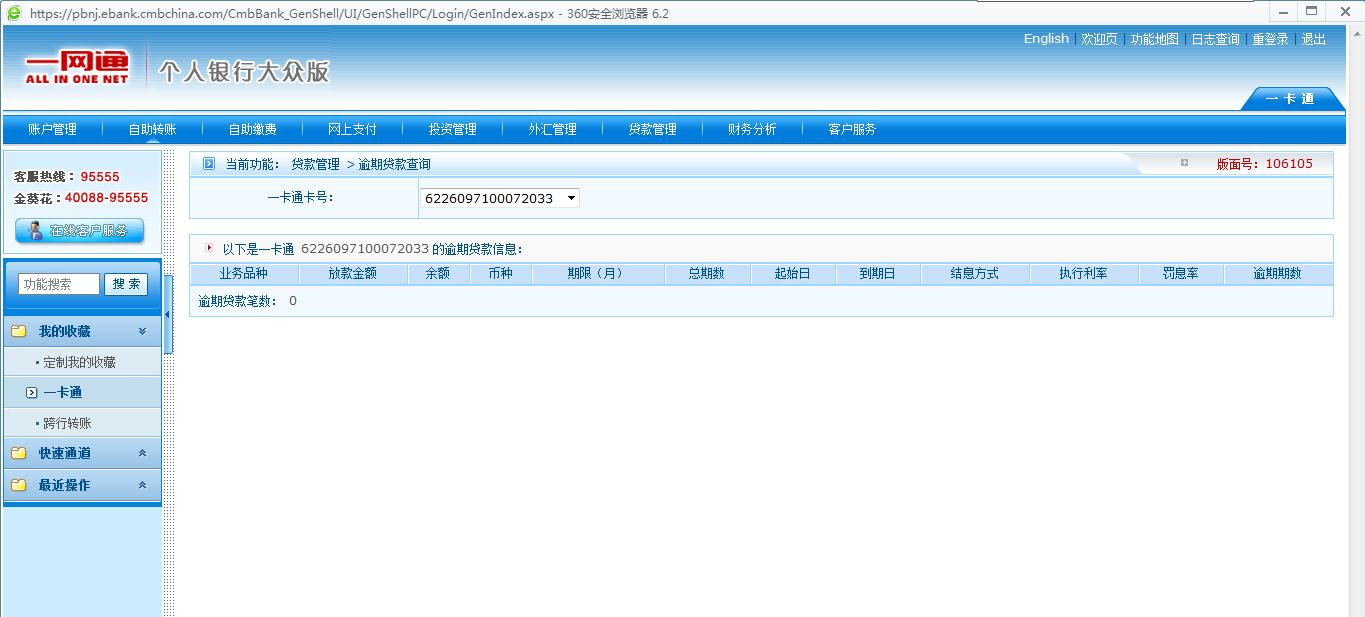Viewport: 1365px width, 617px height.
Task: Click the 起始日 column header
Action: point(792,273)
